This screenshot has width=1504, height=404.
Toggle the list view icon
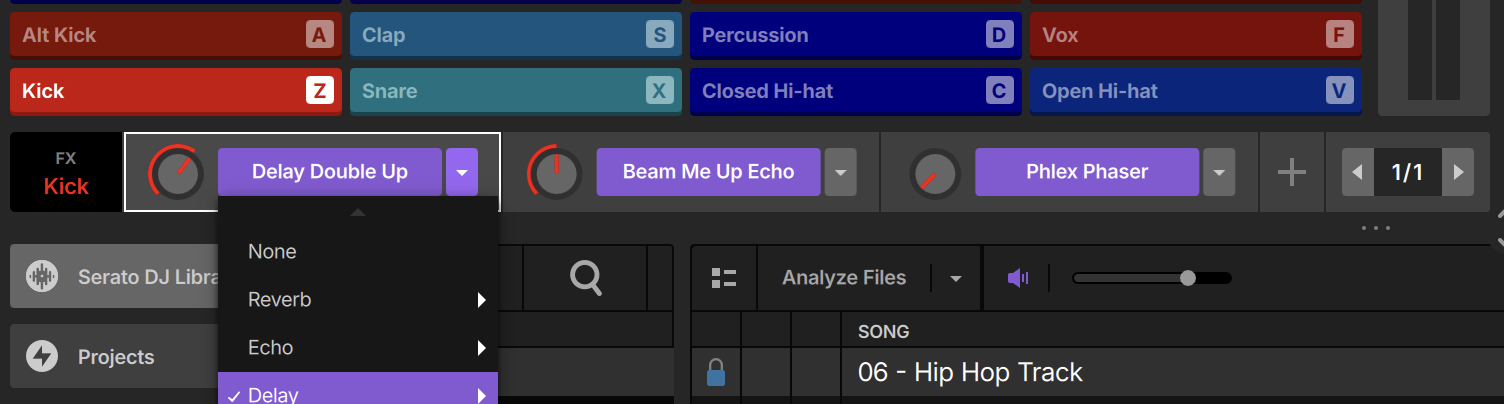[723, 278]
